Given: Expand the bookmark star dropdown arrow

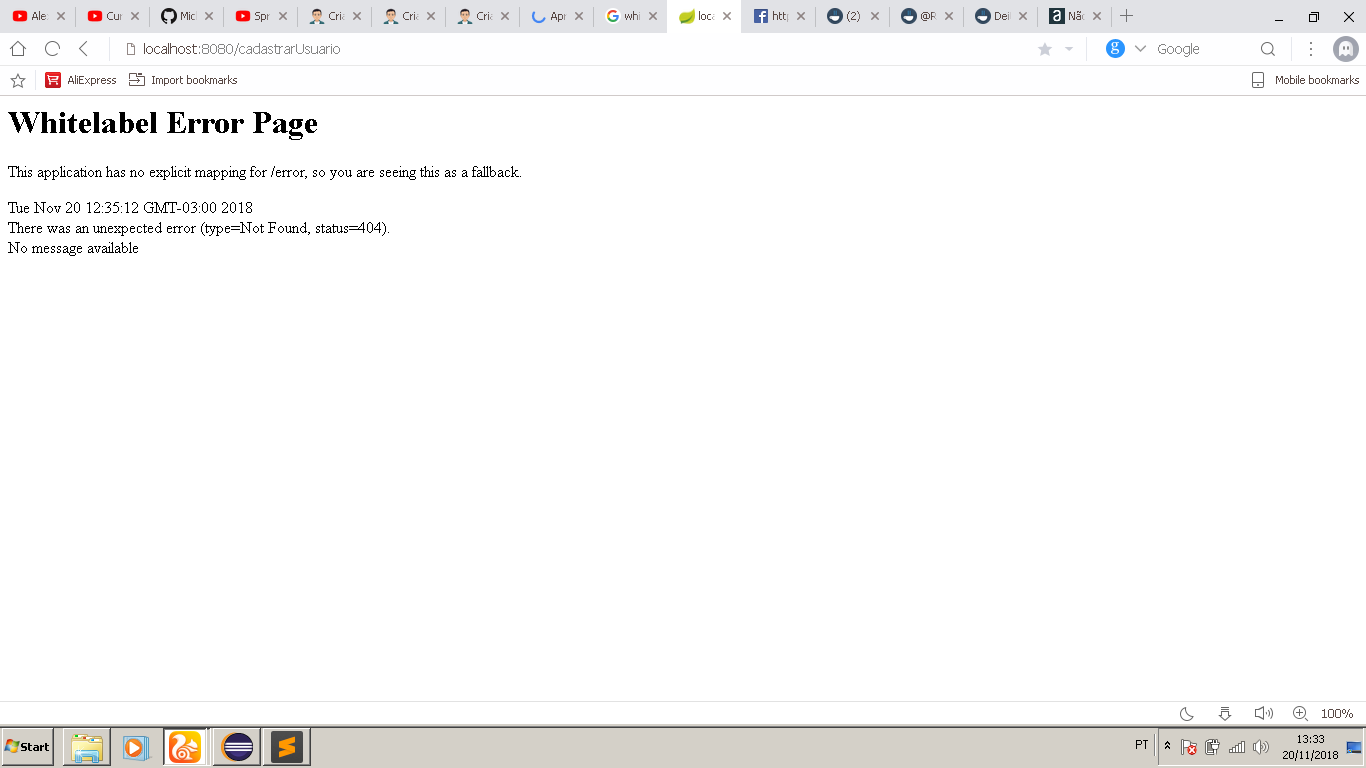Looking at the screenshot, I should (1068, 49).
